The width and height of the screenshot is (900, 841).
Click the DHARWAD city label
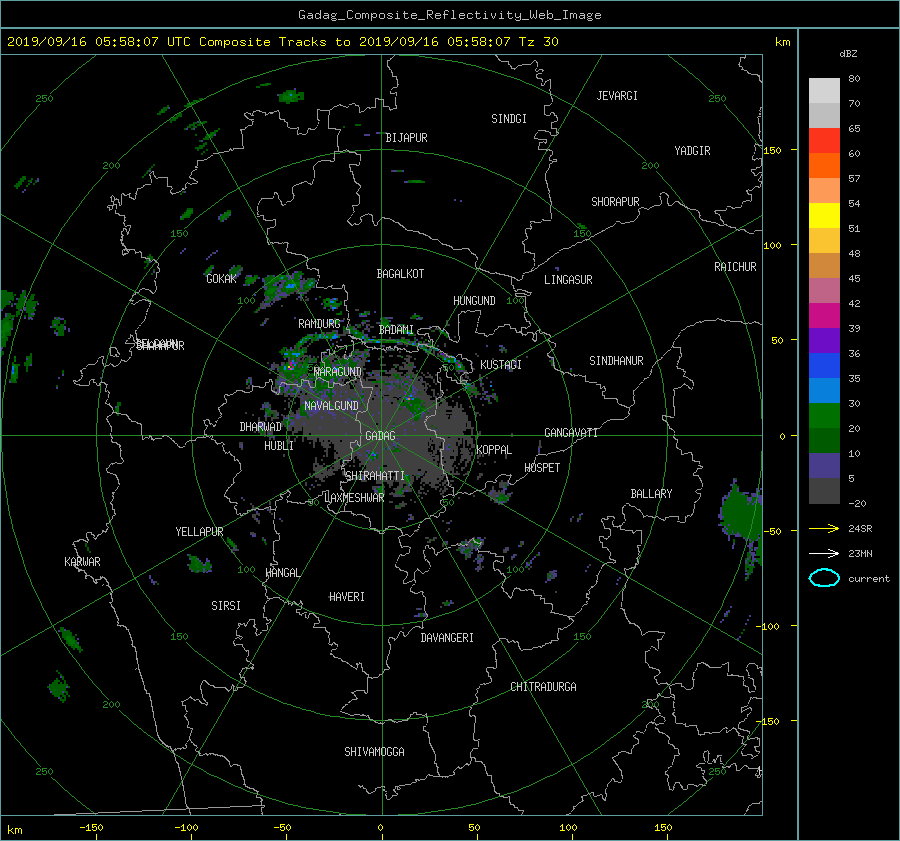point(260,427)
